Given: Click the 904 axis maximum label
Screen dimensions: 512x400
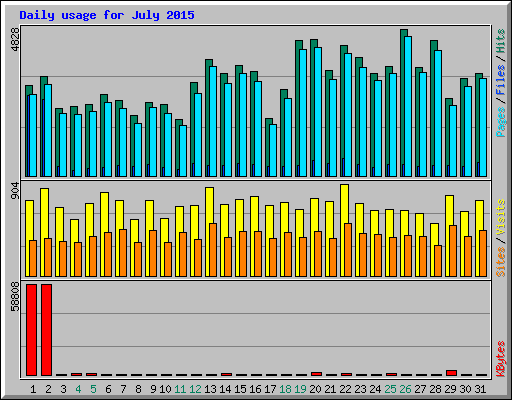Looking at the screenshot, I should click(15, 191).
